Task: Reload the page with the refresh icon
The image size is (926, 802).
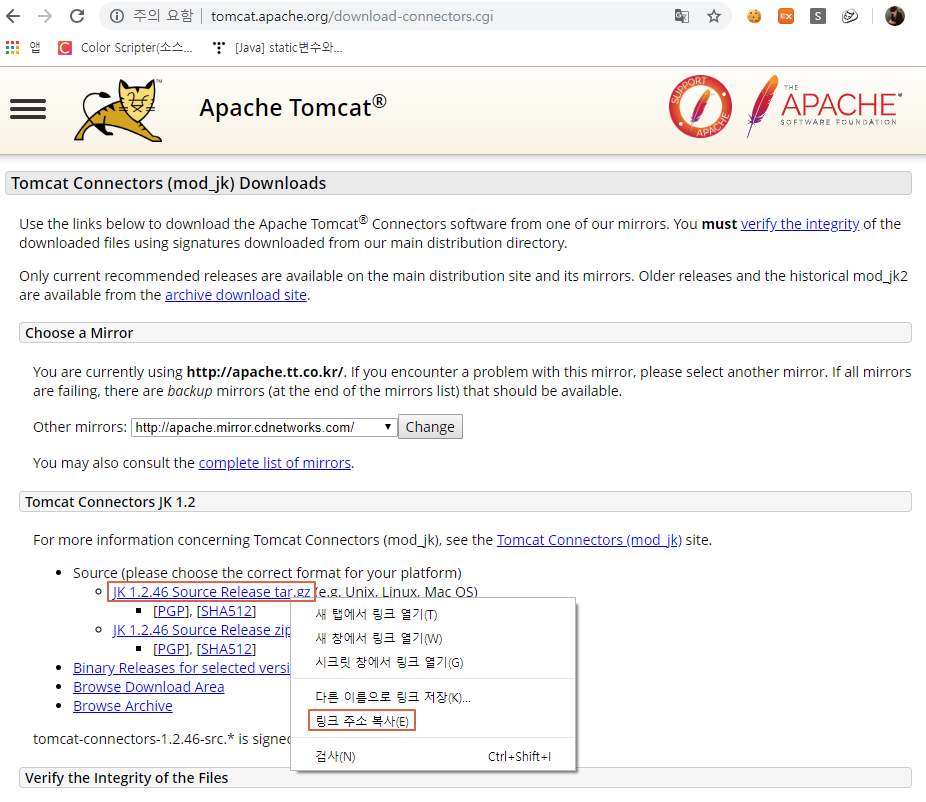Action: tap(77, 16)
